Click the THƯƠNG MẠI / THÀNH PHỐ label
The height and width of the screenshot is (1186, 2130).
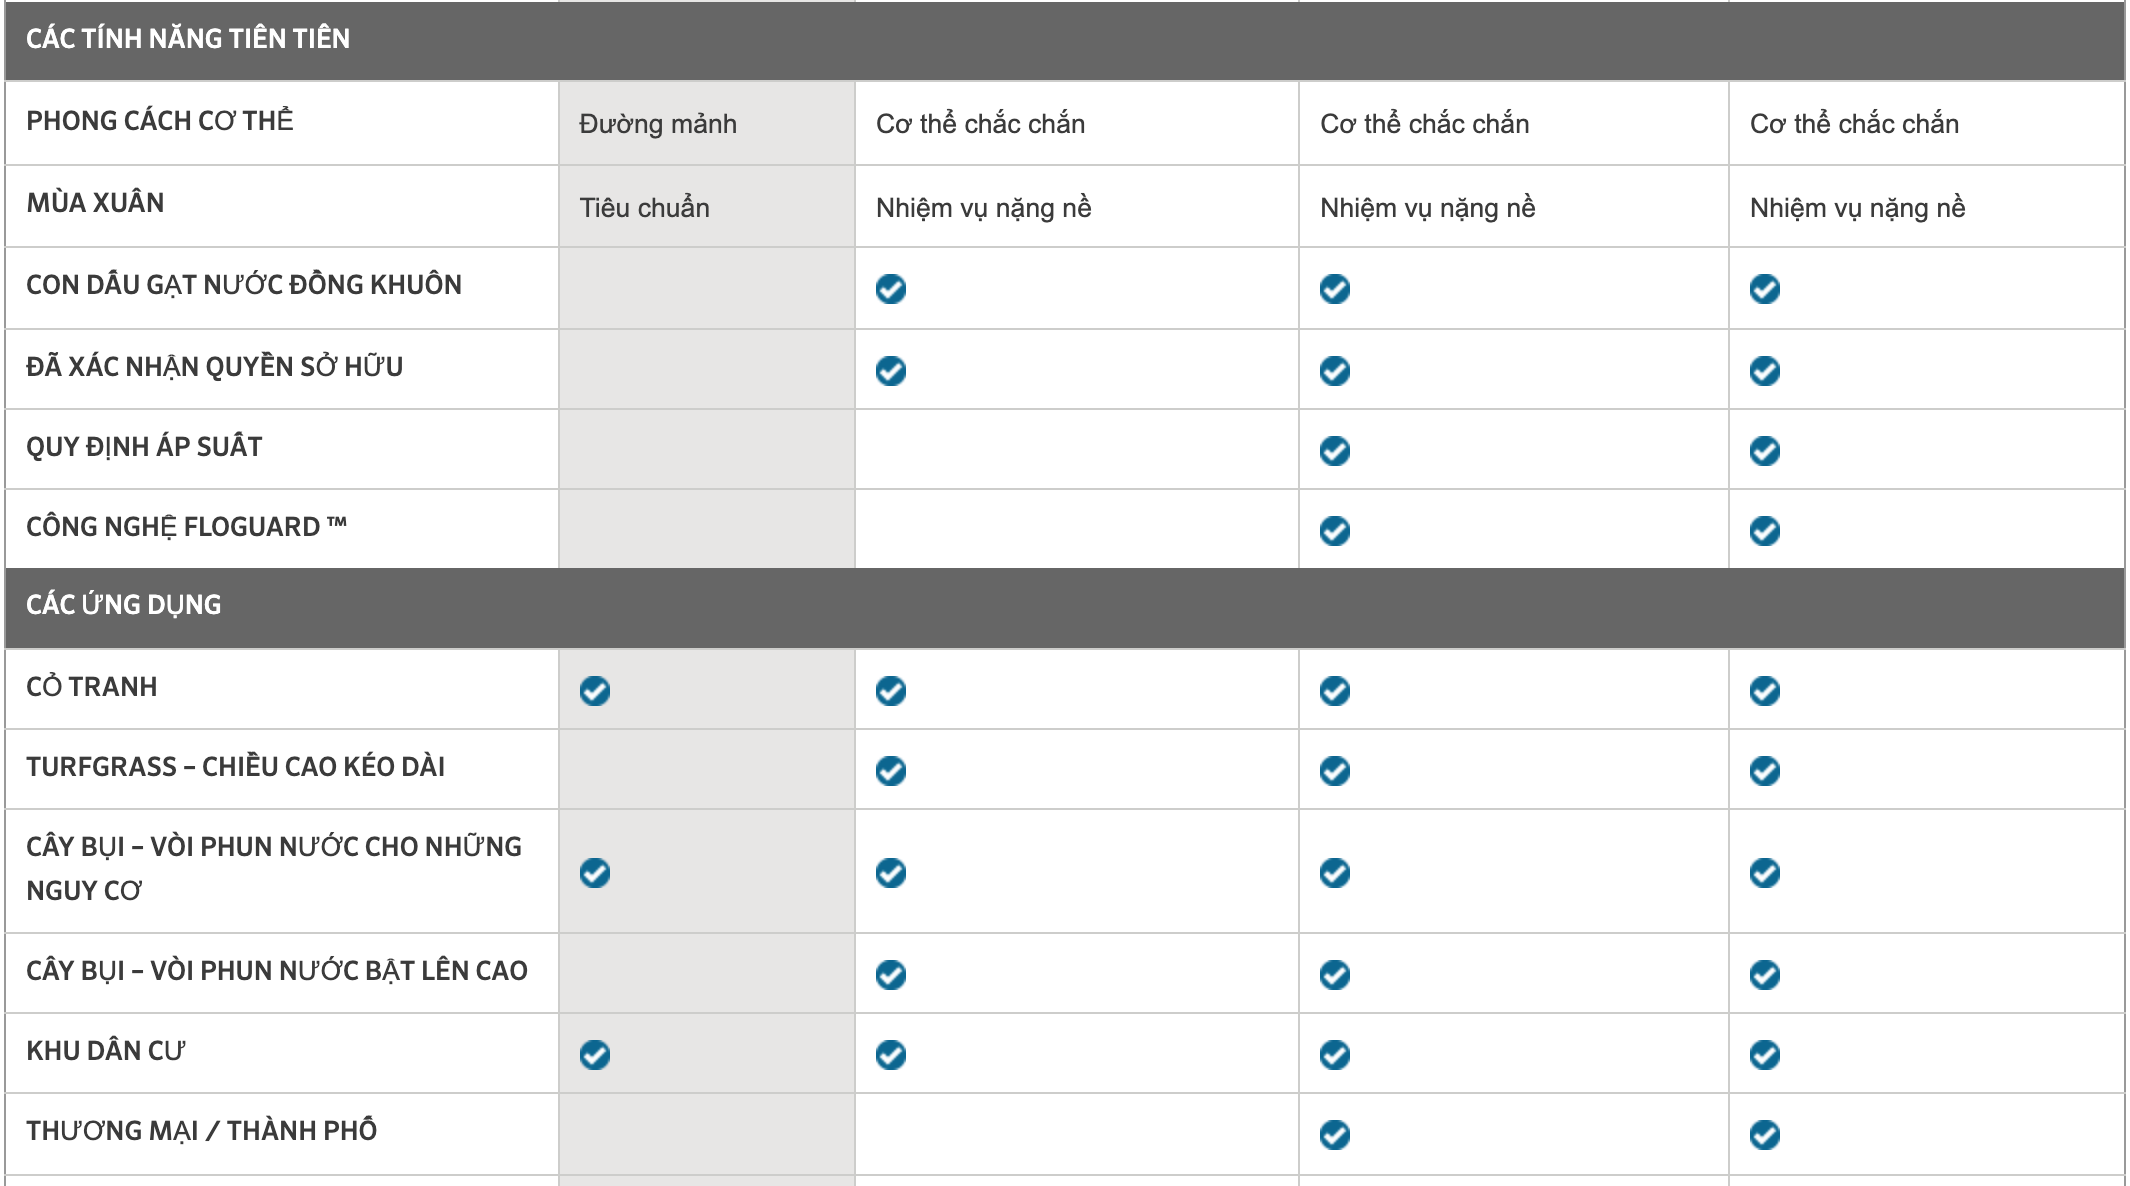pos(201,1131)
